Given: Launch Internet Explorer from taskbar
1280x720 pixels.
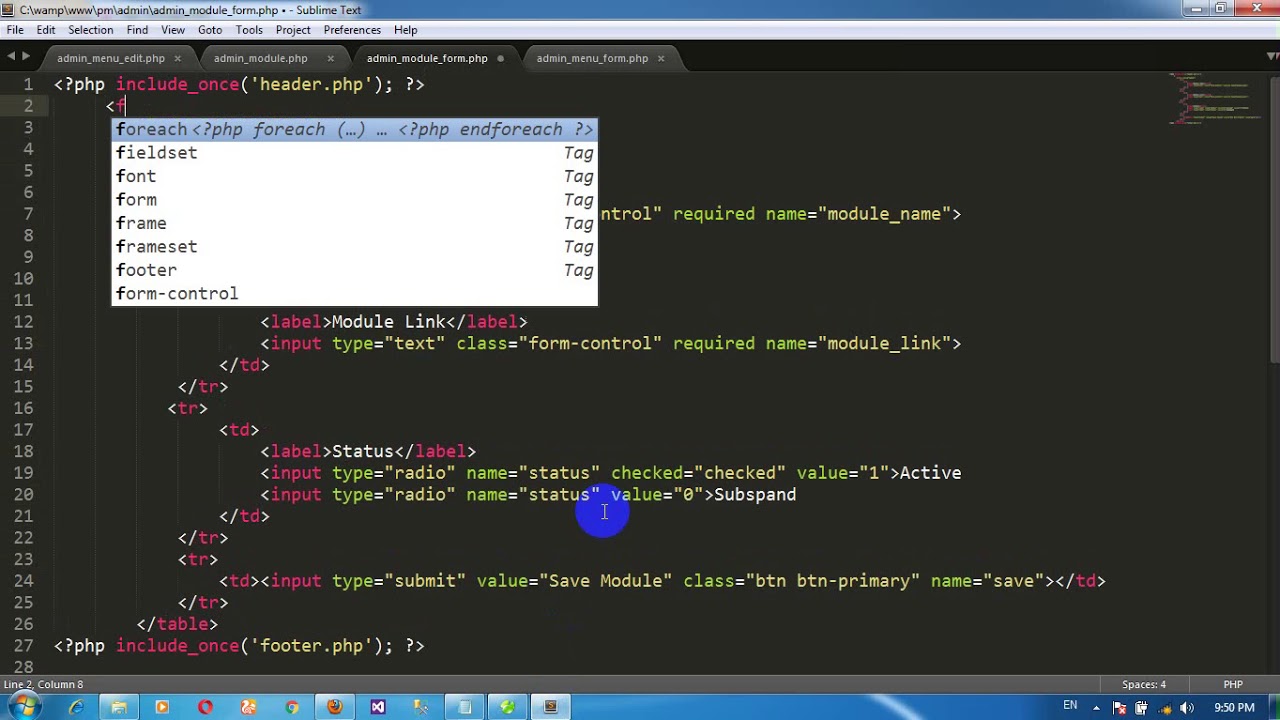Looking at the screenshot, I should [x=76, y=707].
